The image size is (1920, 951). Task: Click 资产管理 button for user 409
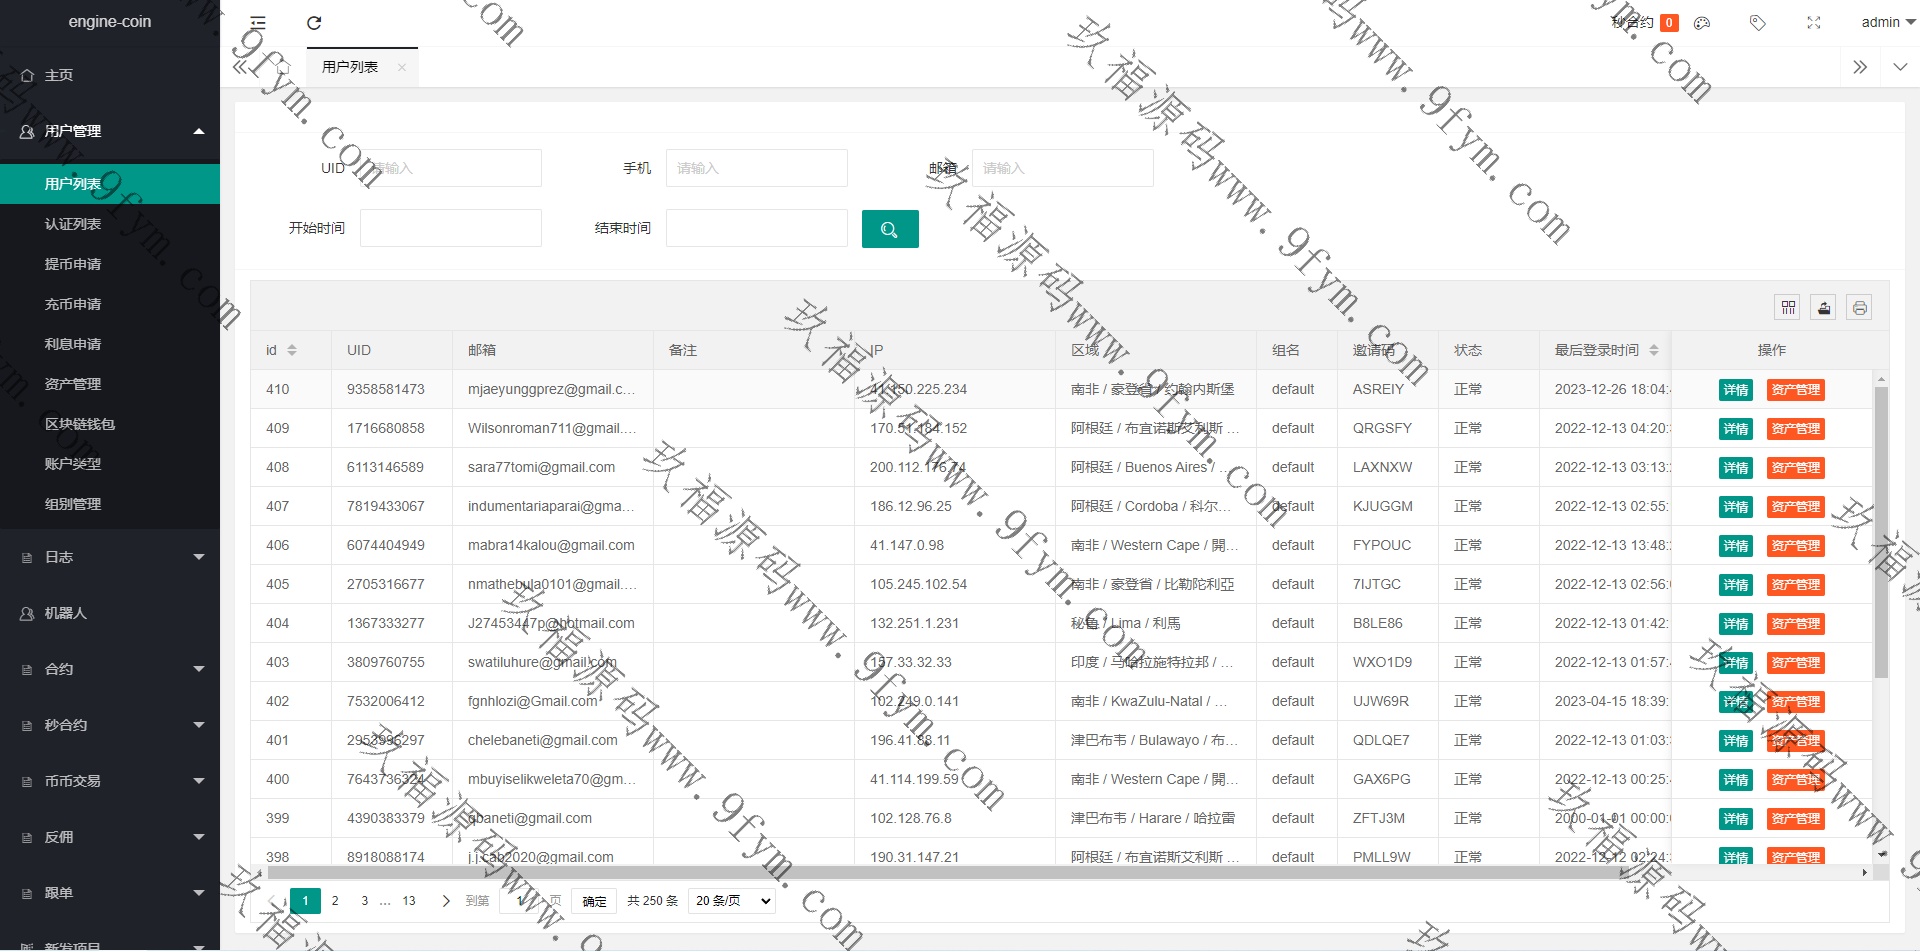point(1795,429)
